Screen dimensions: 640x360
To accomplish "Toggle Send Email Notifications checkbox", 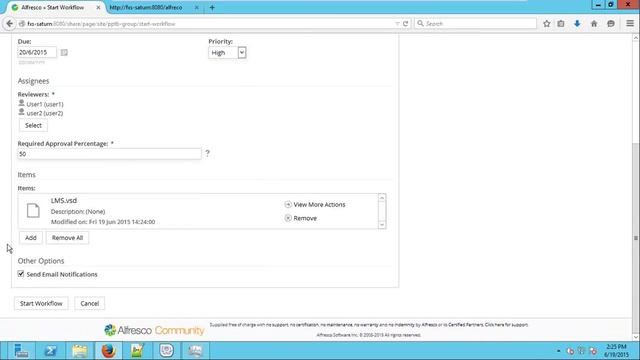I will 21,274.
